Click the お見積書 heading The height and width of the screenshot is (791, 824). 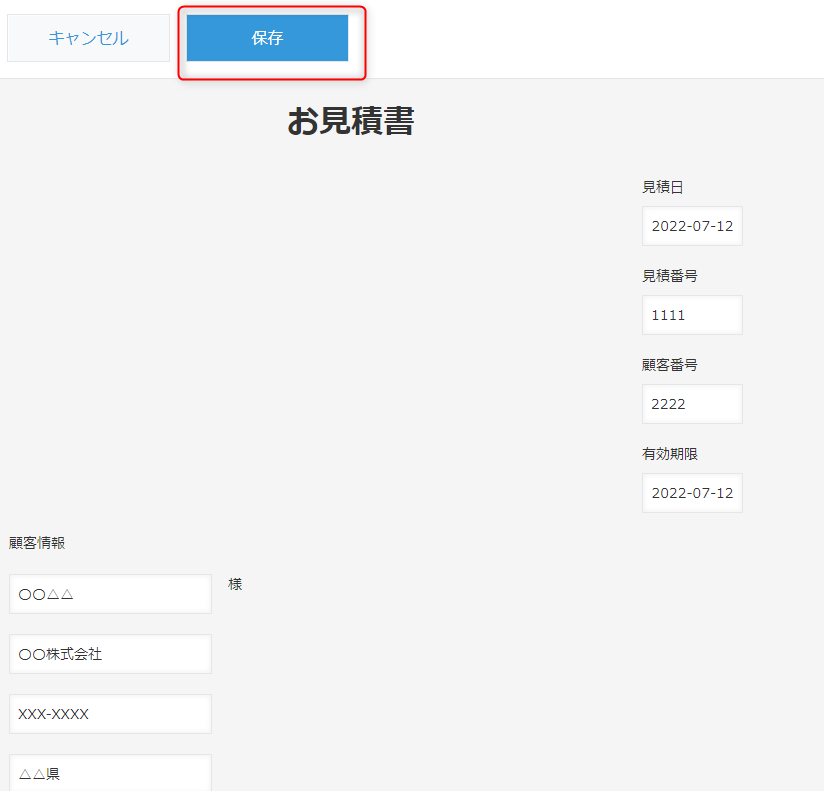tap(350, 121)
